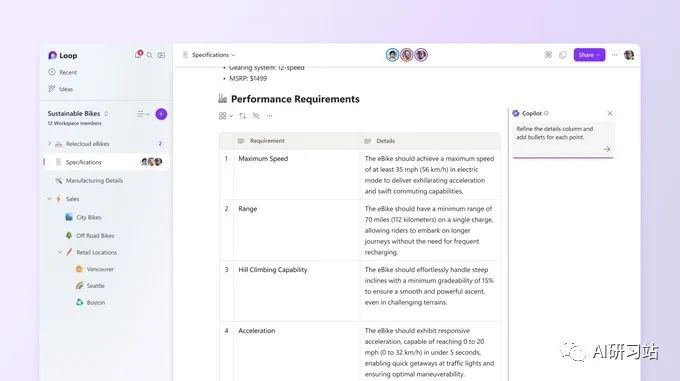The height and width of the screenshot is (381, 680).
Task: Submit Copilot prompt with the arrow icon
Action: [x=607, y=149]
